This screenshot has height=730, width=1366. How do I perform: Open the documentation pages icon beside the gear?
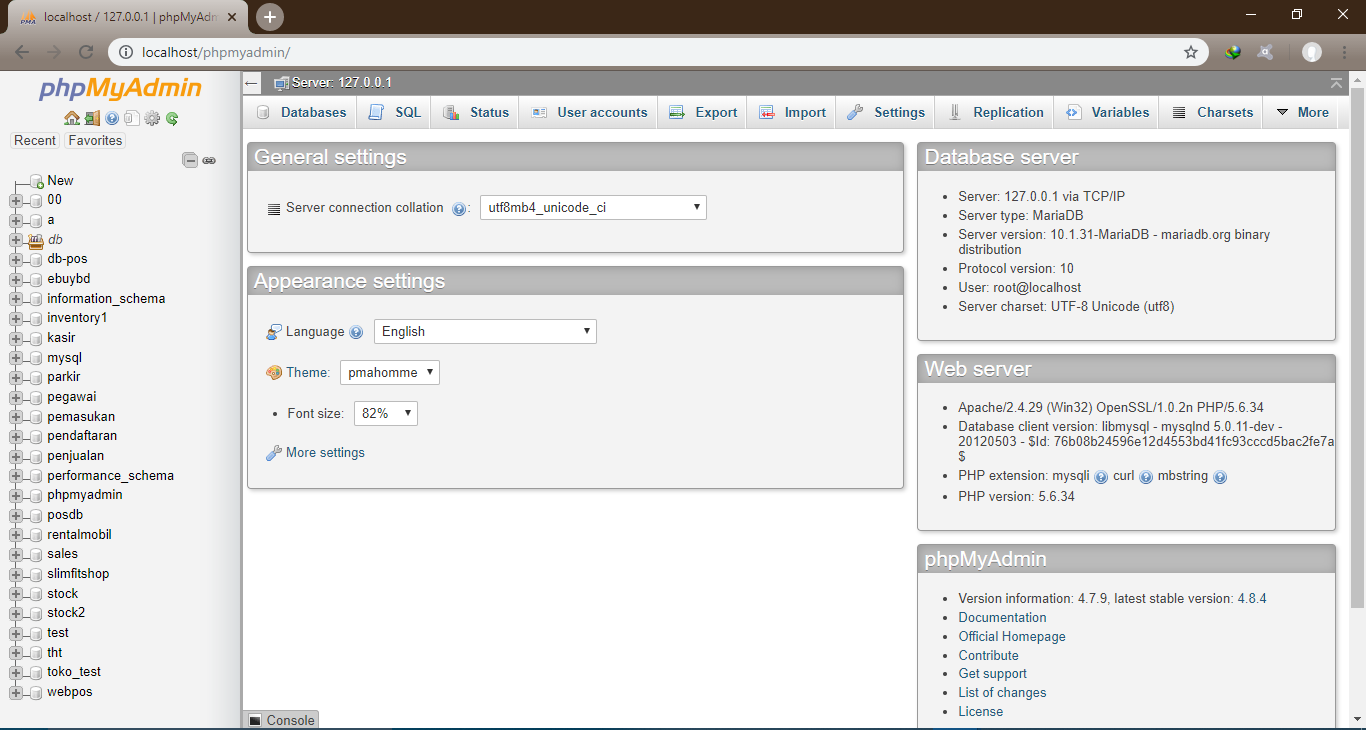pos(131,118)
